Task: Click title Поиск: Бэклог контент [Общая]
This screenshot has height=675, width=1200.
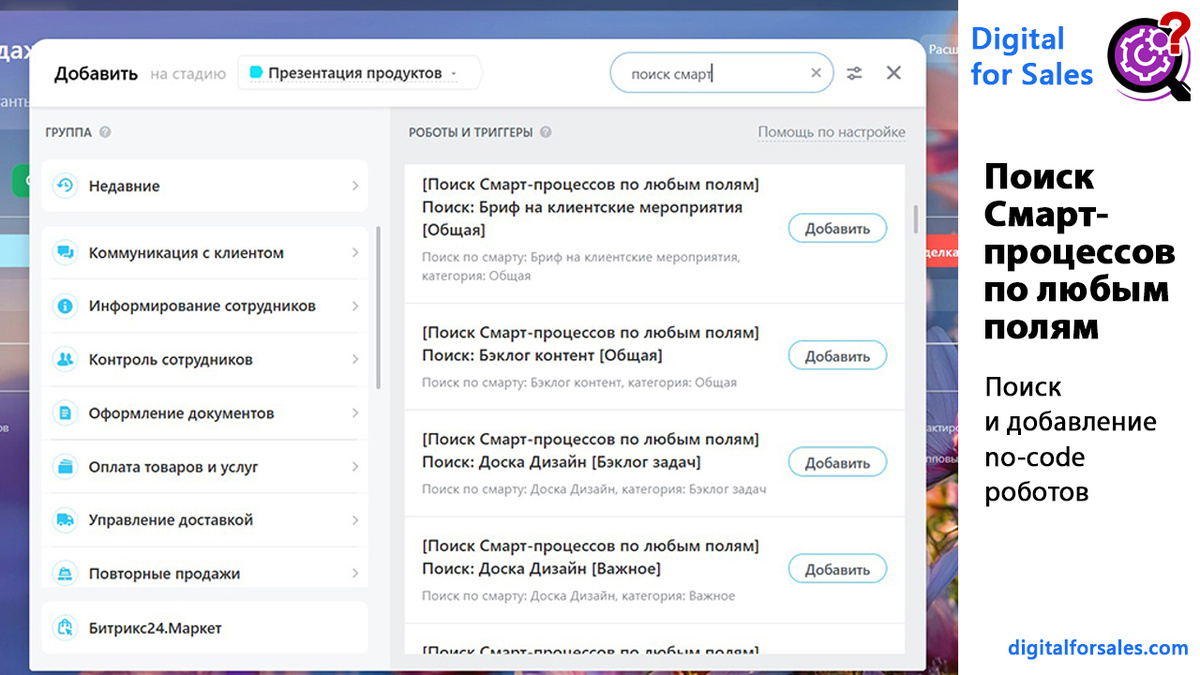Action: coord(542,355)
